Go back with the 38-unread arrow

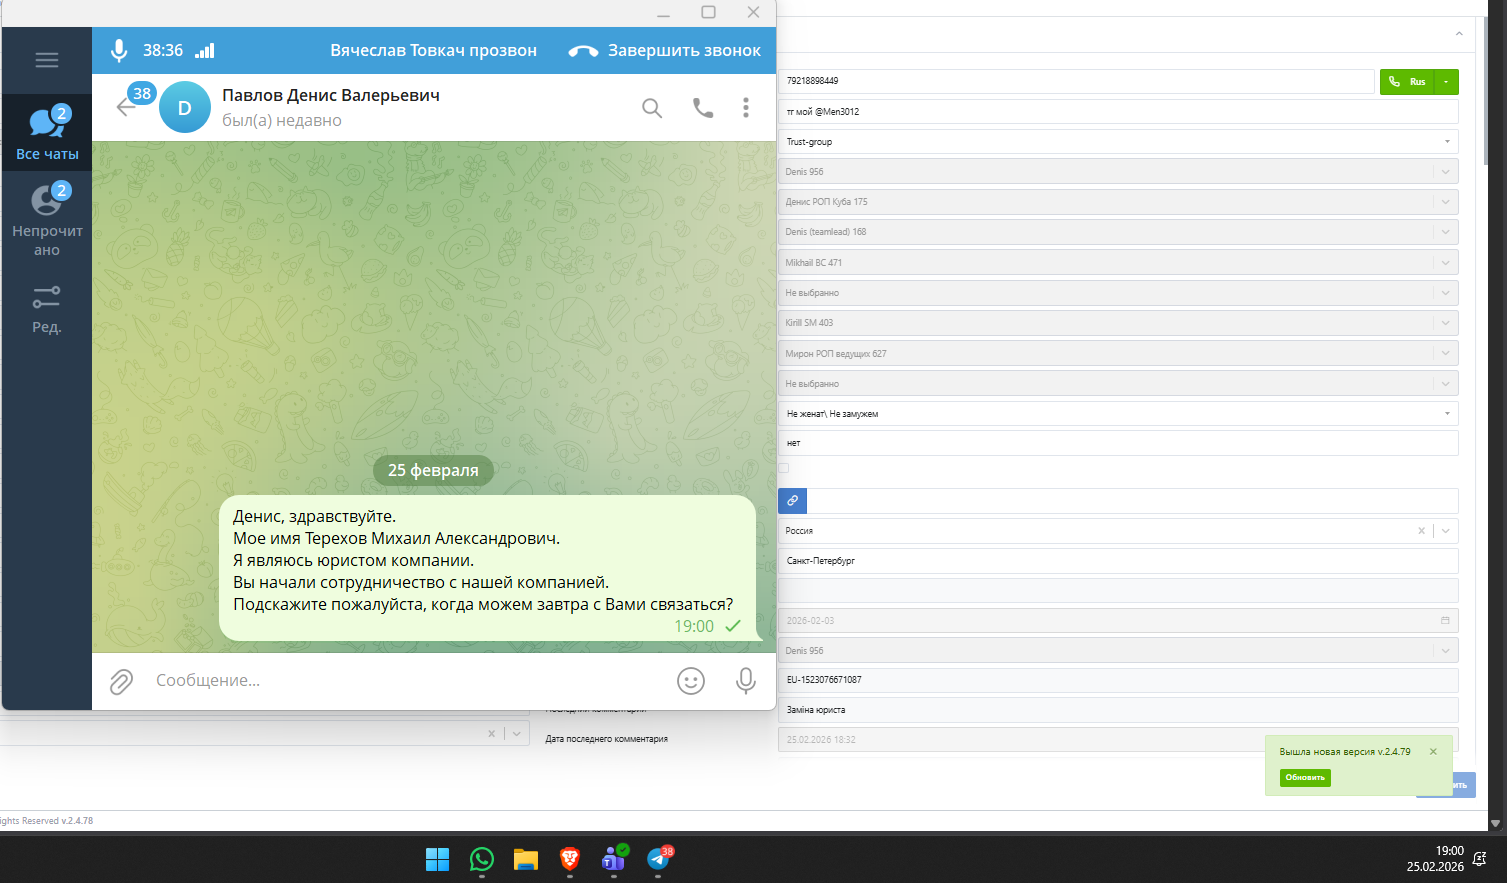[126, 106]
